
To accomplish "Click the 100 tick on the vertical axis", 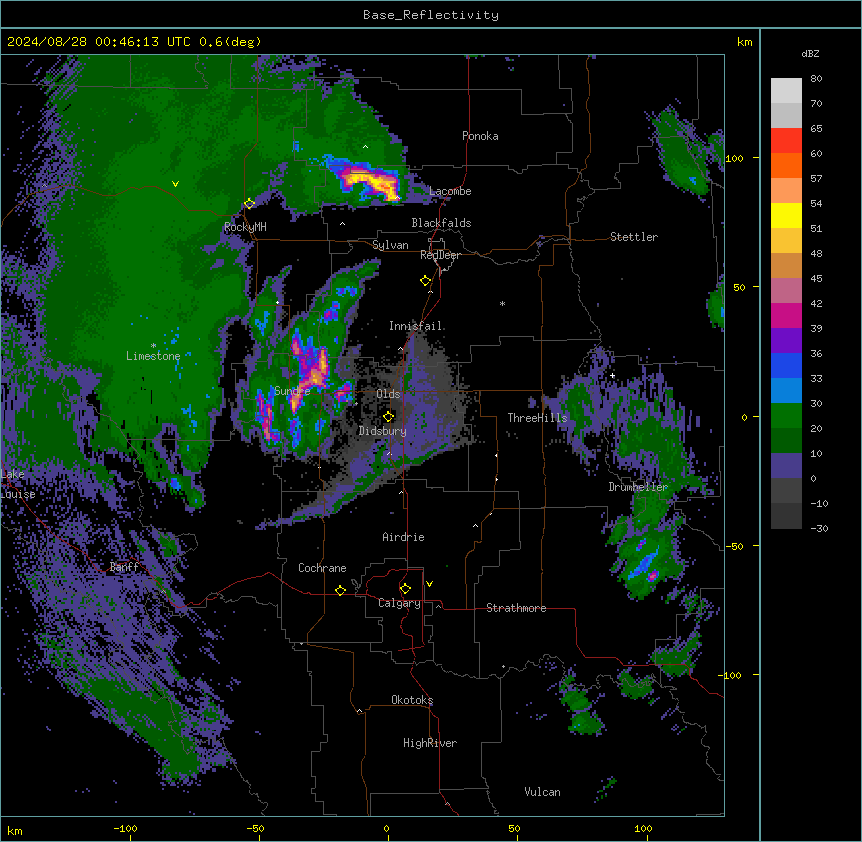I will [x=734, y=158].
